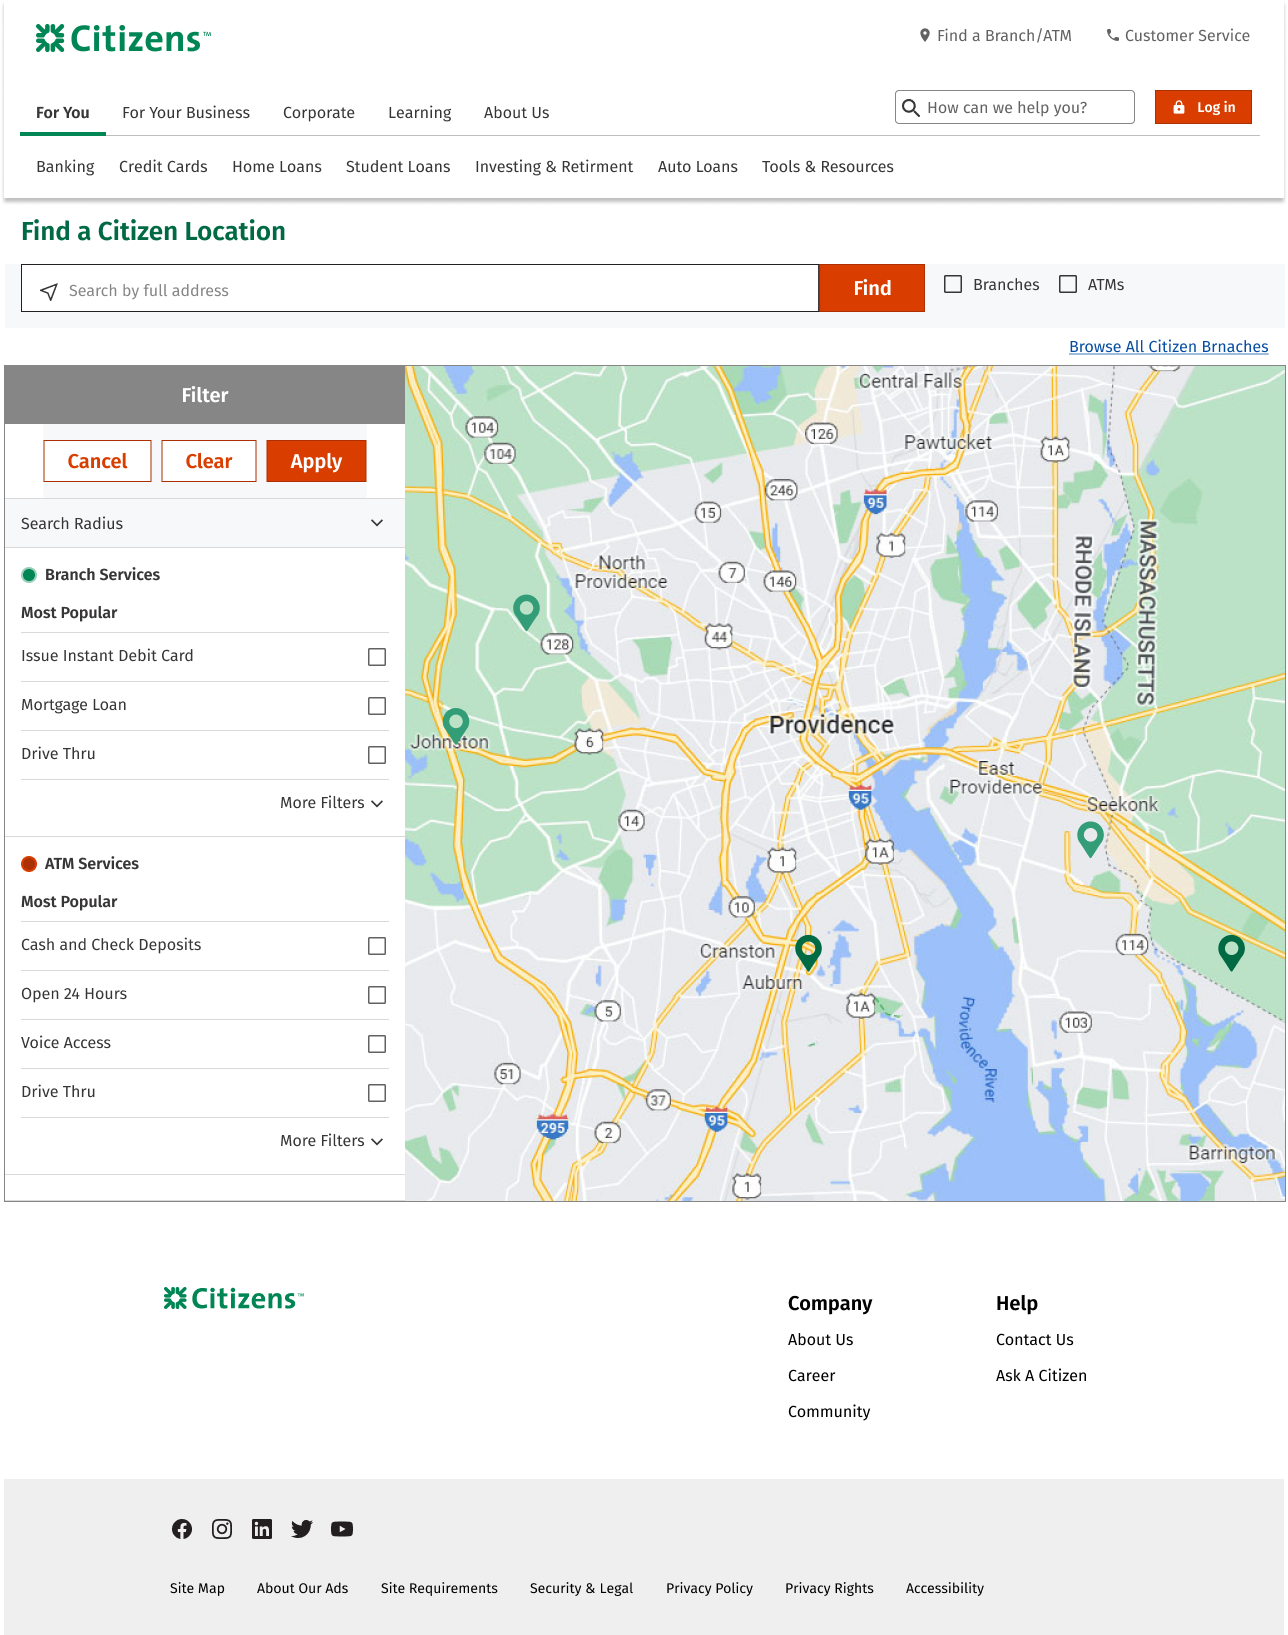Expand More Filters under ATM Services
Image resolution: width=1288 pixels, height=1635 pixels.
coord(331,1141)
